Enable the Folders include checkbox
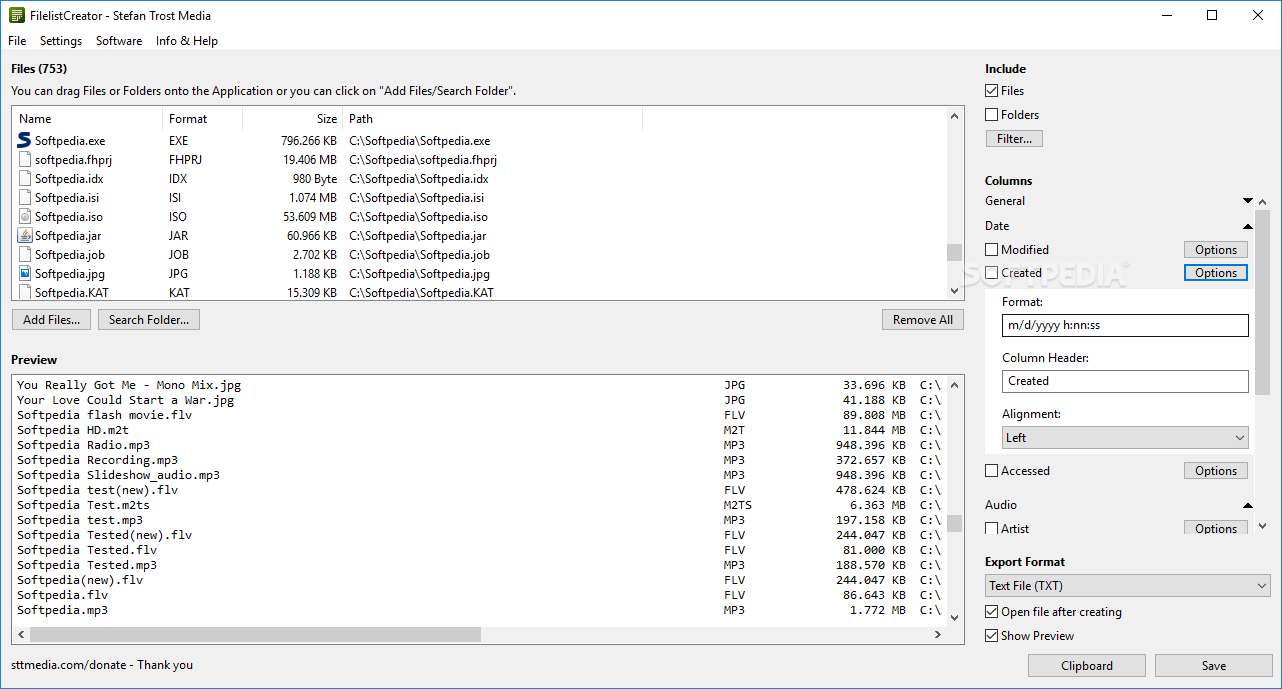Image resolution: width=1282 pixels, height=689 pixels. coord(992,115)
